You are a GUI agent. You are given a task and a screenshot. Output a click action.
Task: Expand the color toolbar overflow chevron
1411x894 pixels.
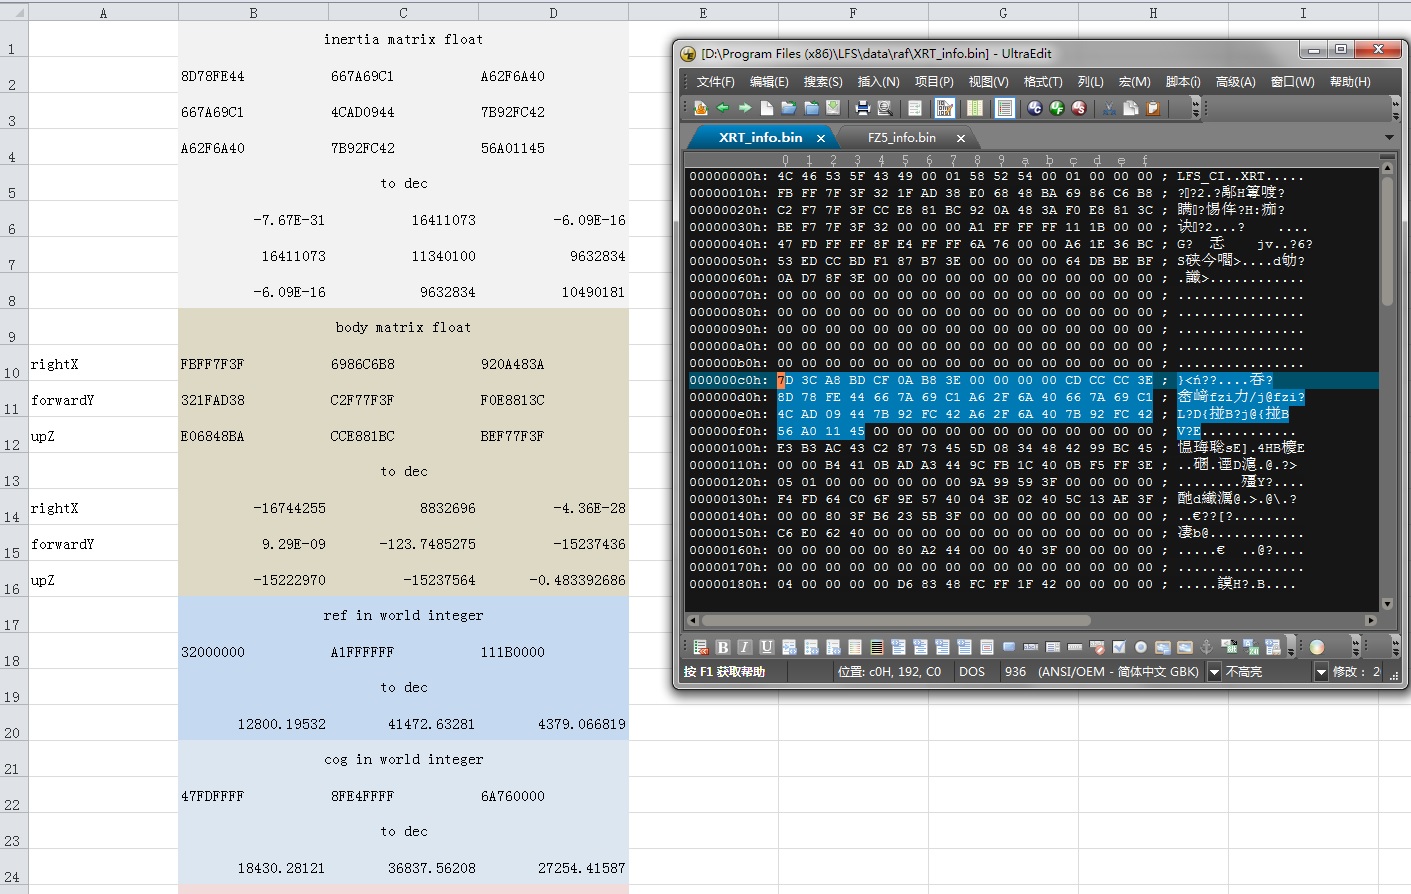point(1356,647)
